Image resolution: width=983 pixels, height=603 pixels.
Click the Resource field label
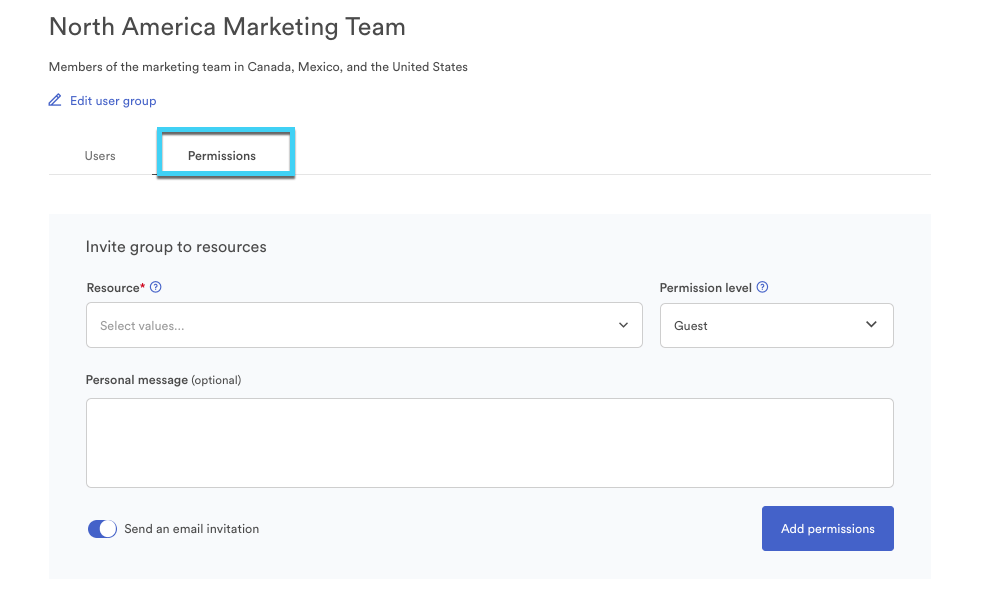click(x=112, y=288)
